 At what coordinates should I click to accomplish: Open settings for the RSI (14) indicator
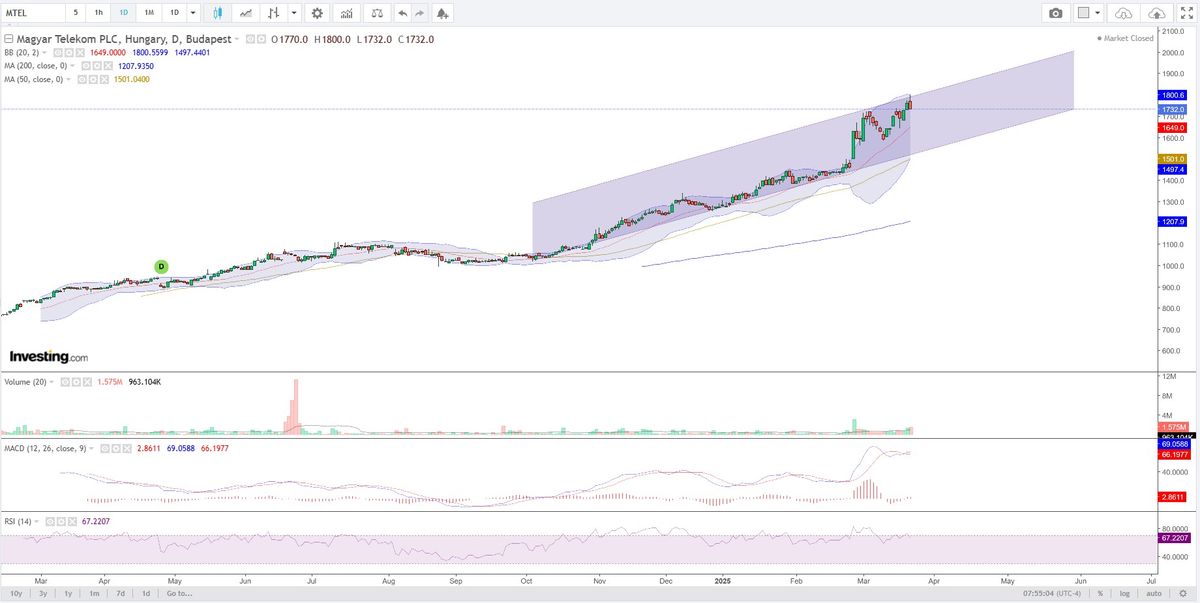(x=62, y=521)
